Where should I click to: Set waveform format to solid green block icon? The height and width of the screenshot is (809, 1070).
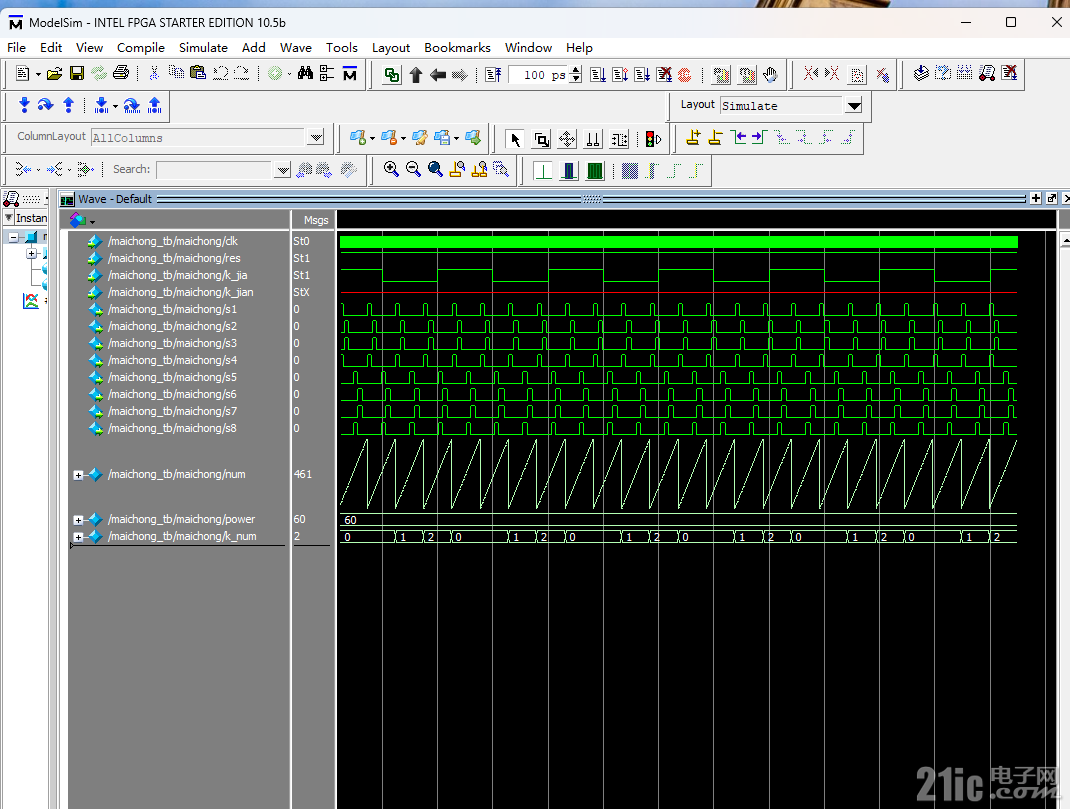point(595,171)
